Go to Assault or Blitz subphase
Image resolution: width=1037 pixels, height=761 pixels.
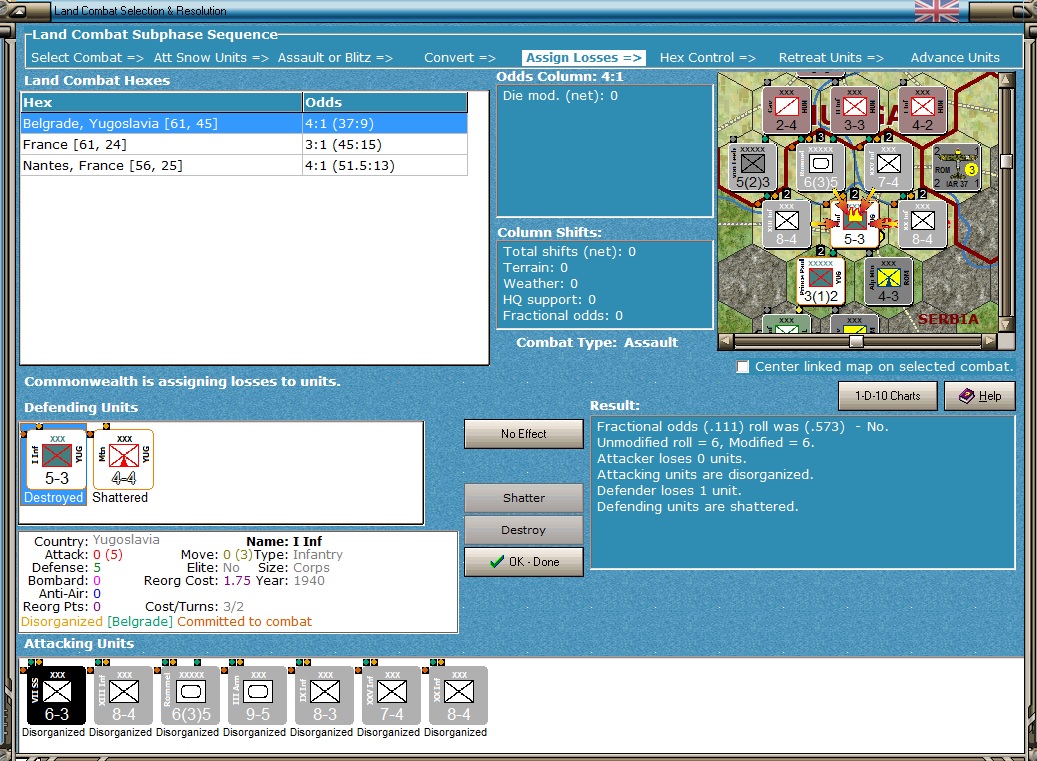(335, 58)
